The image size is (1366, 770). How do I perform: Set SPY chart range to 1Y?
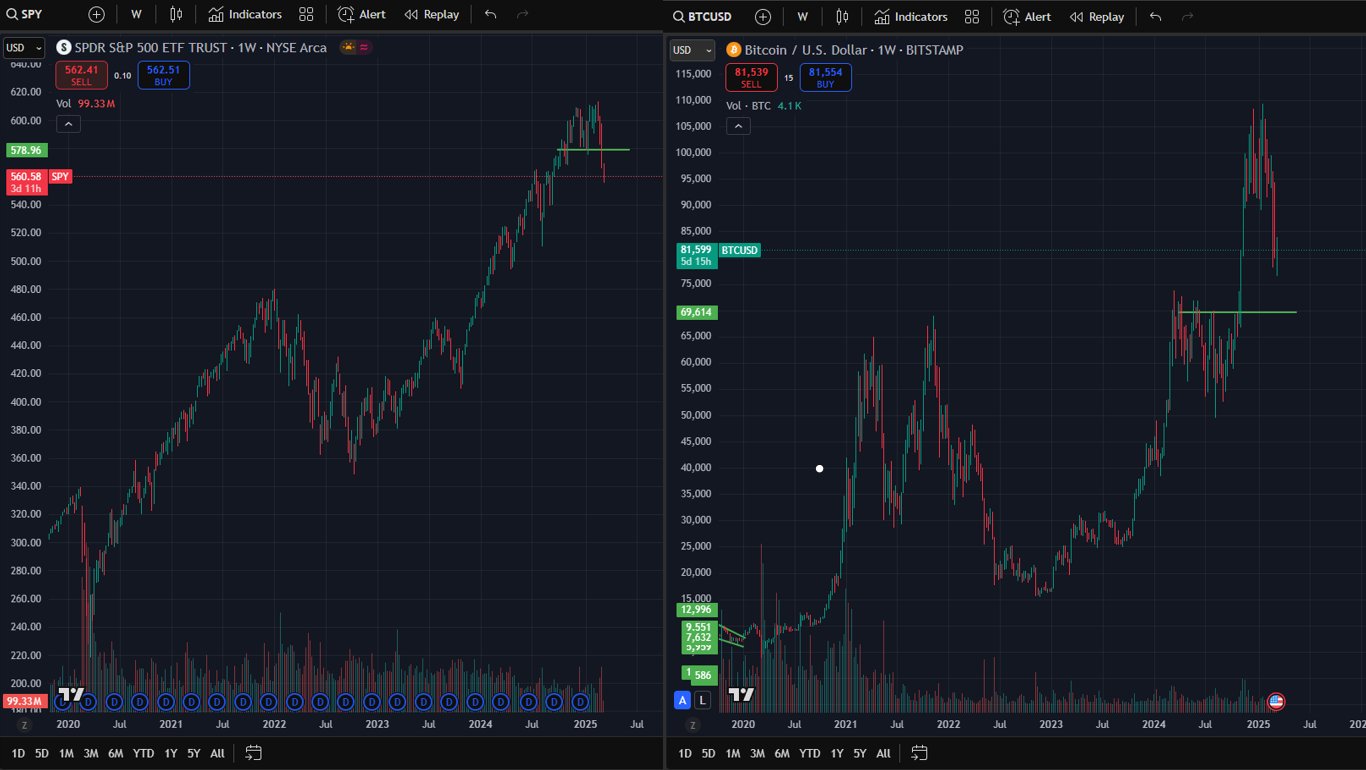[x=171, y=753]
